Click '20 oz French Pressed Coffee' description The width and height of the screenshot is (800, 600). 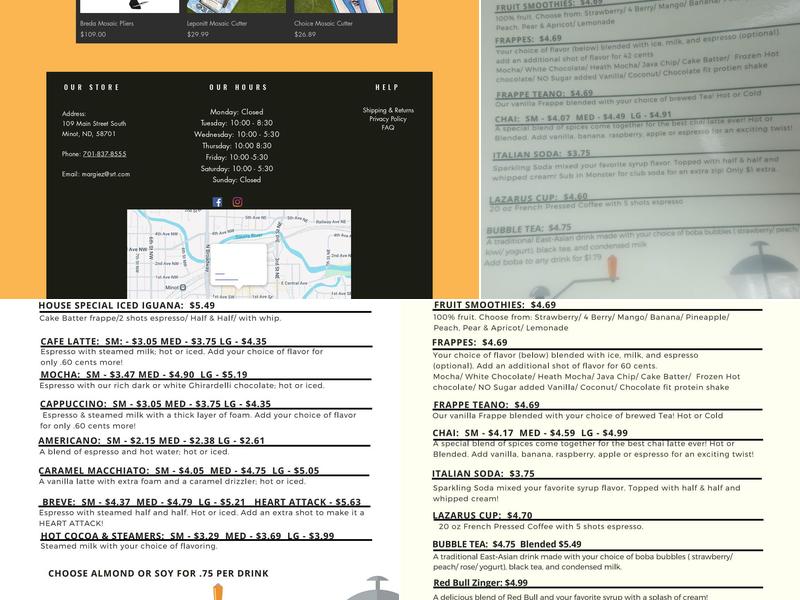click(541, 527)
